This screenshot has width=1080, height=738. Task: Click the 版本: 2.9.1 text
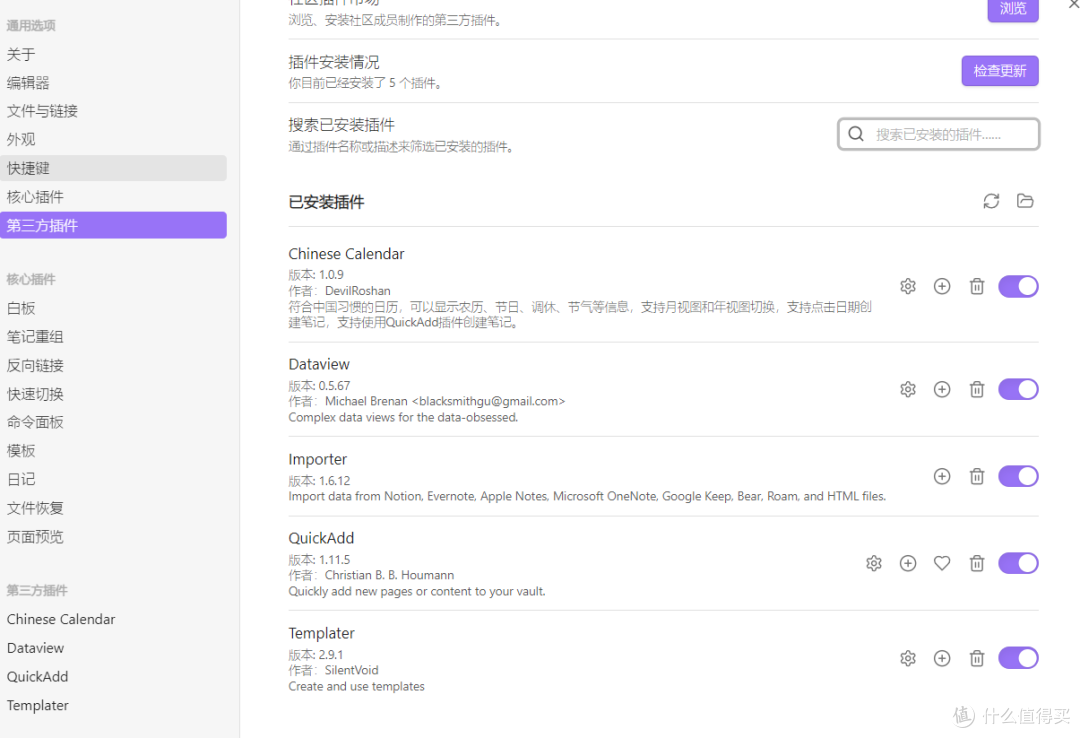click(x=315, y=655)
